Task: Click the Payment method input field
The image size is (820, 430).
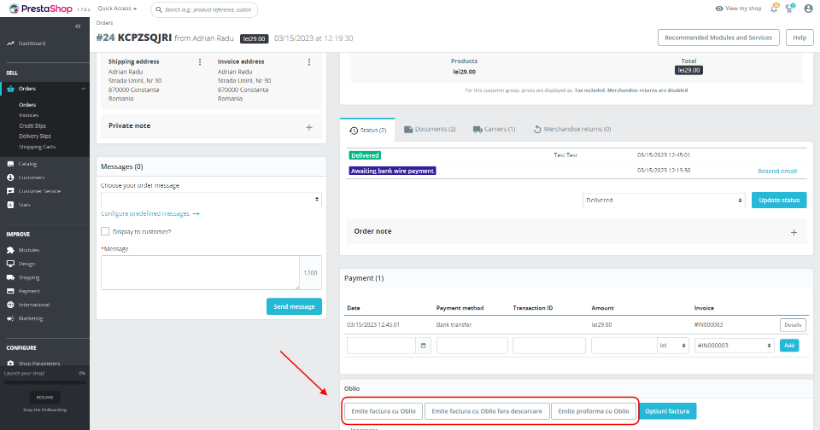Action: pyautogui.click(x=472, y=345)
